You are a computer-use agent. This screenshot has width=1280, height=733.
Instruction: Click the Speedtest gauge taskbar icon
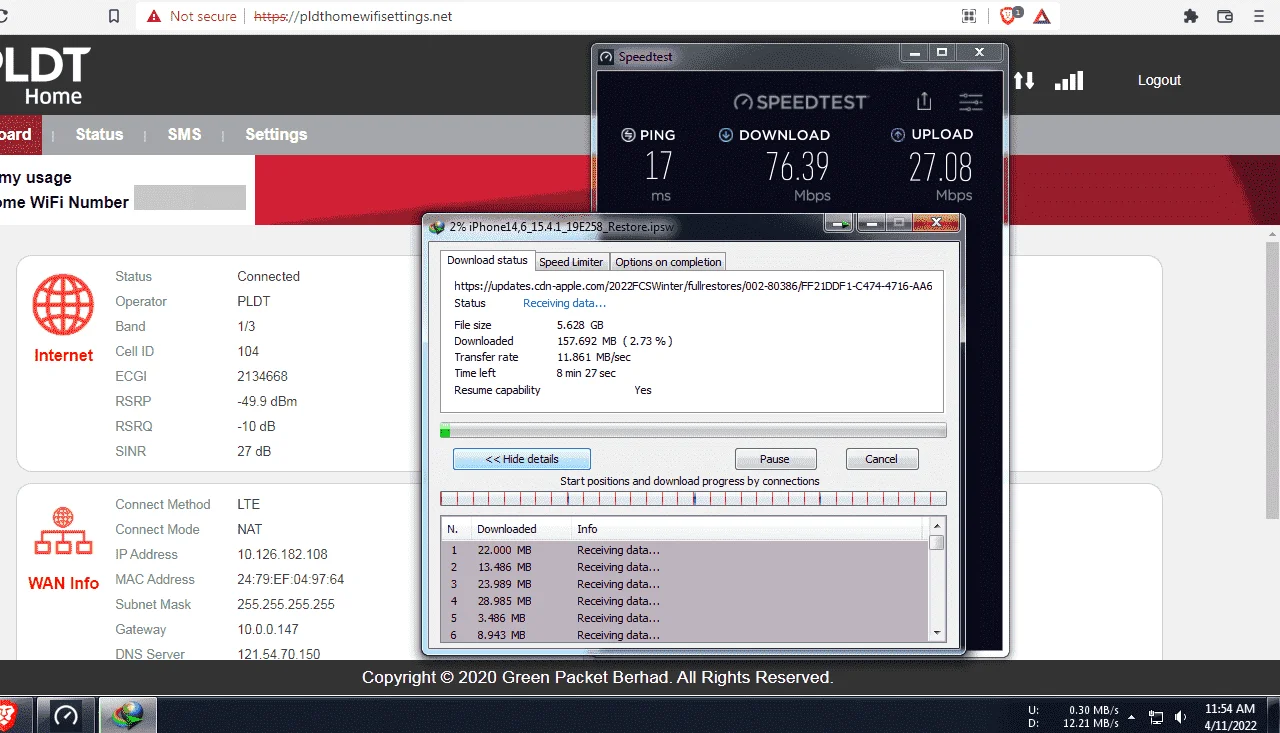65,716
